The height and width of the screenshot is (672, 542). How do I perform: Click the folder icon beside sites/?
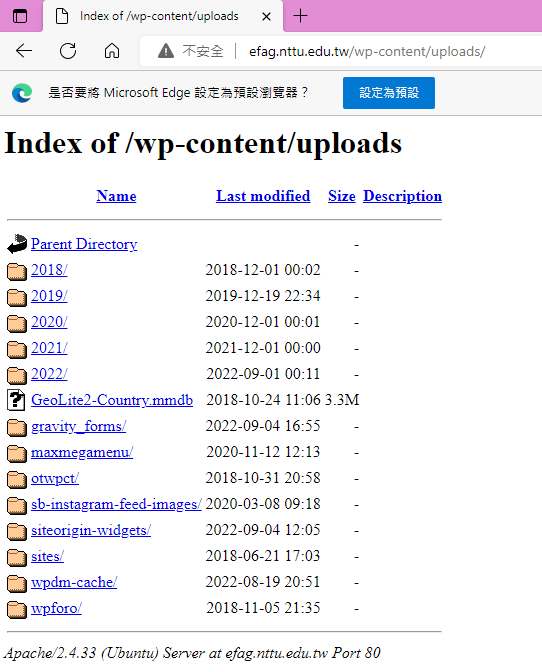[x=17, y=558]
